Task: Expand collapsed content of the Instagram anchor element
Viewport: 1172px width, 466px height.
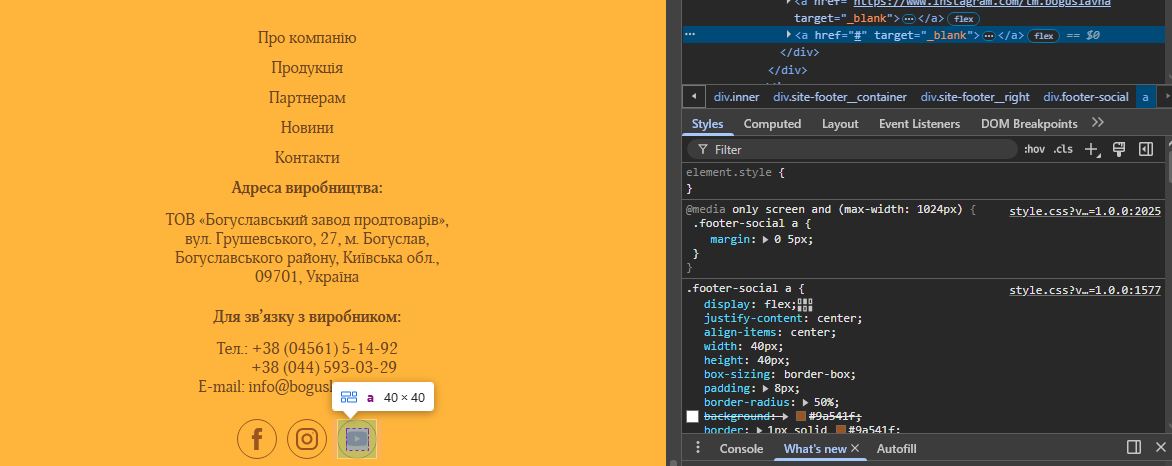Action: point(909,19)
